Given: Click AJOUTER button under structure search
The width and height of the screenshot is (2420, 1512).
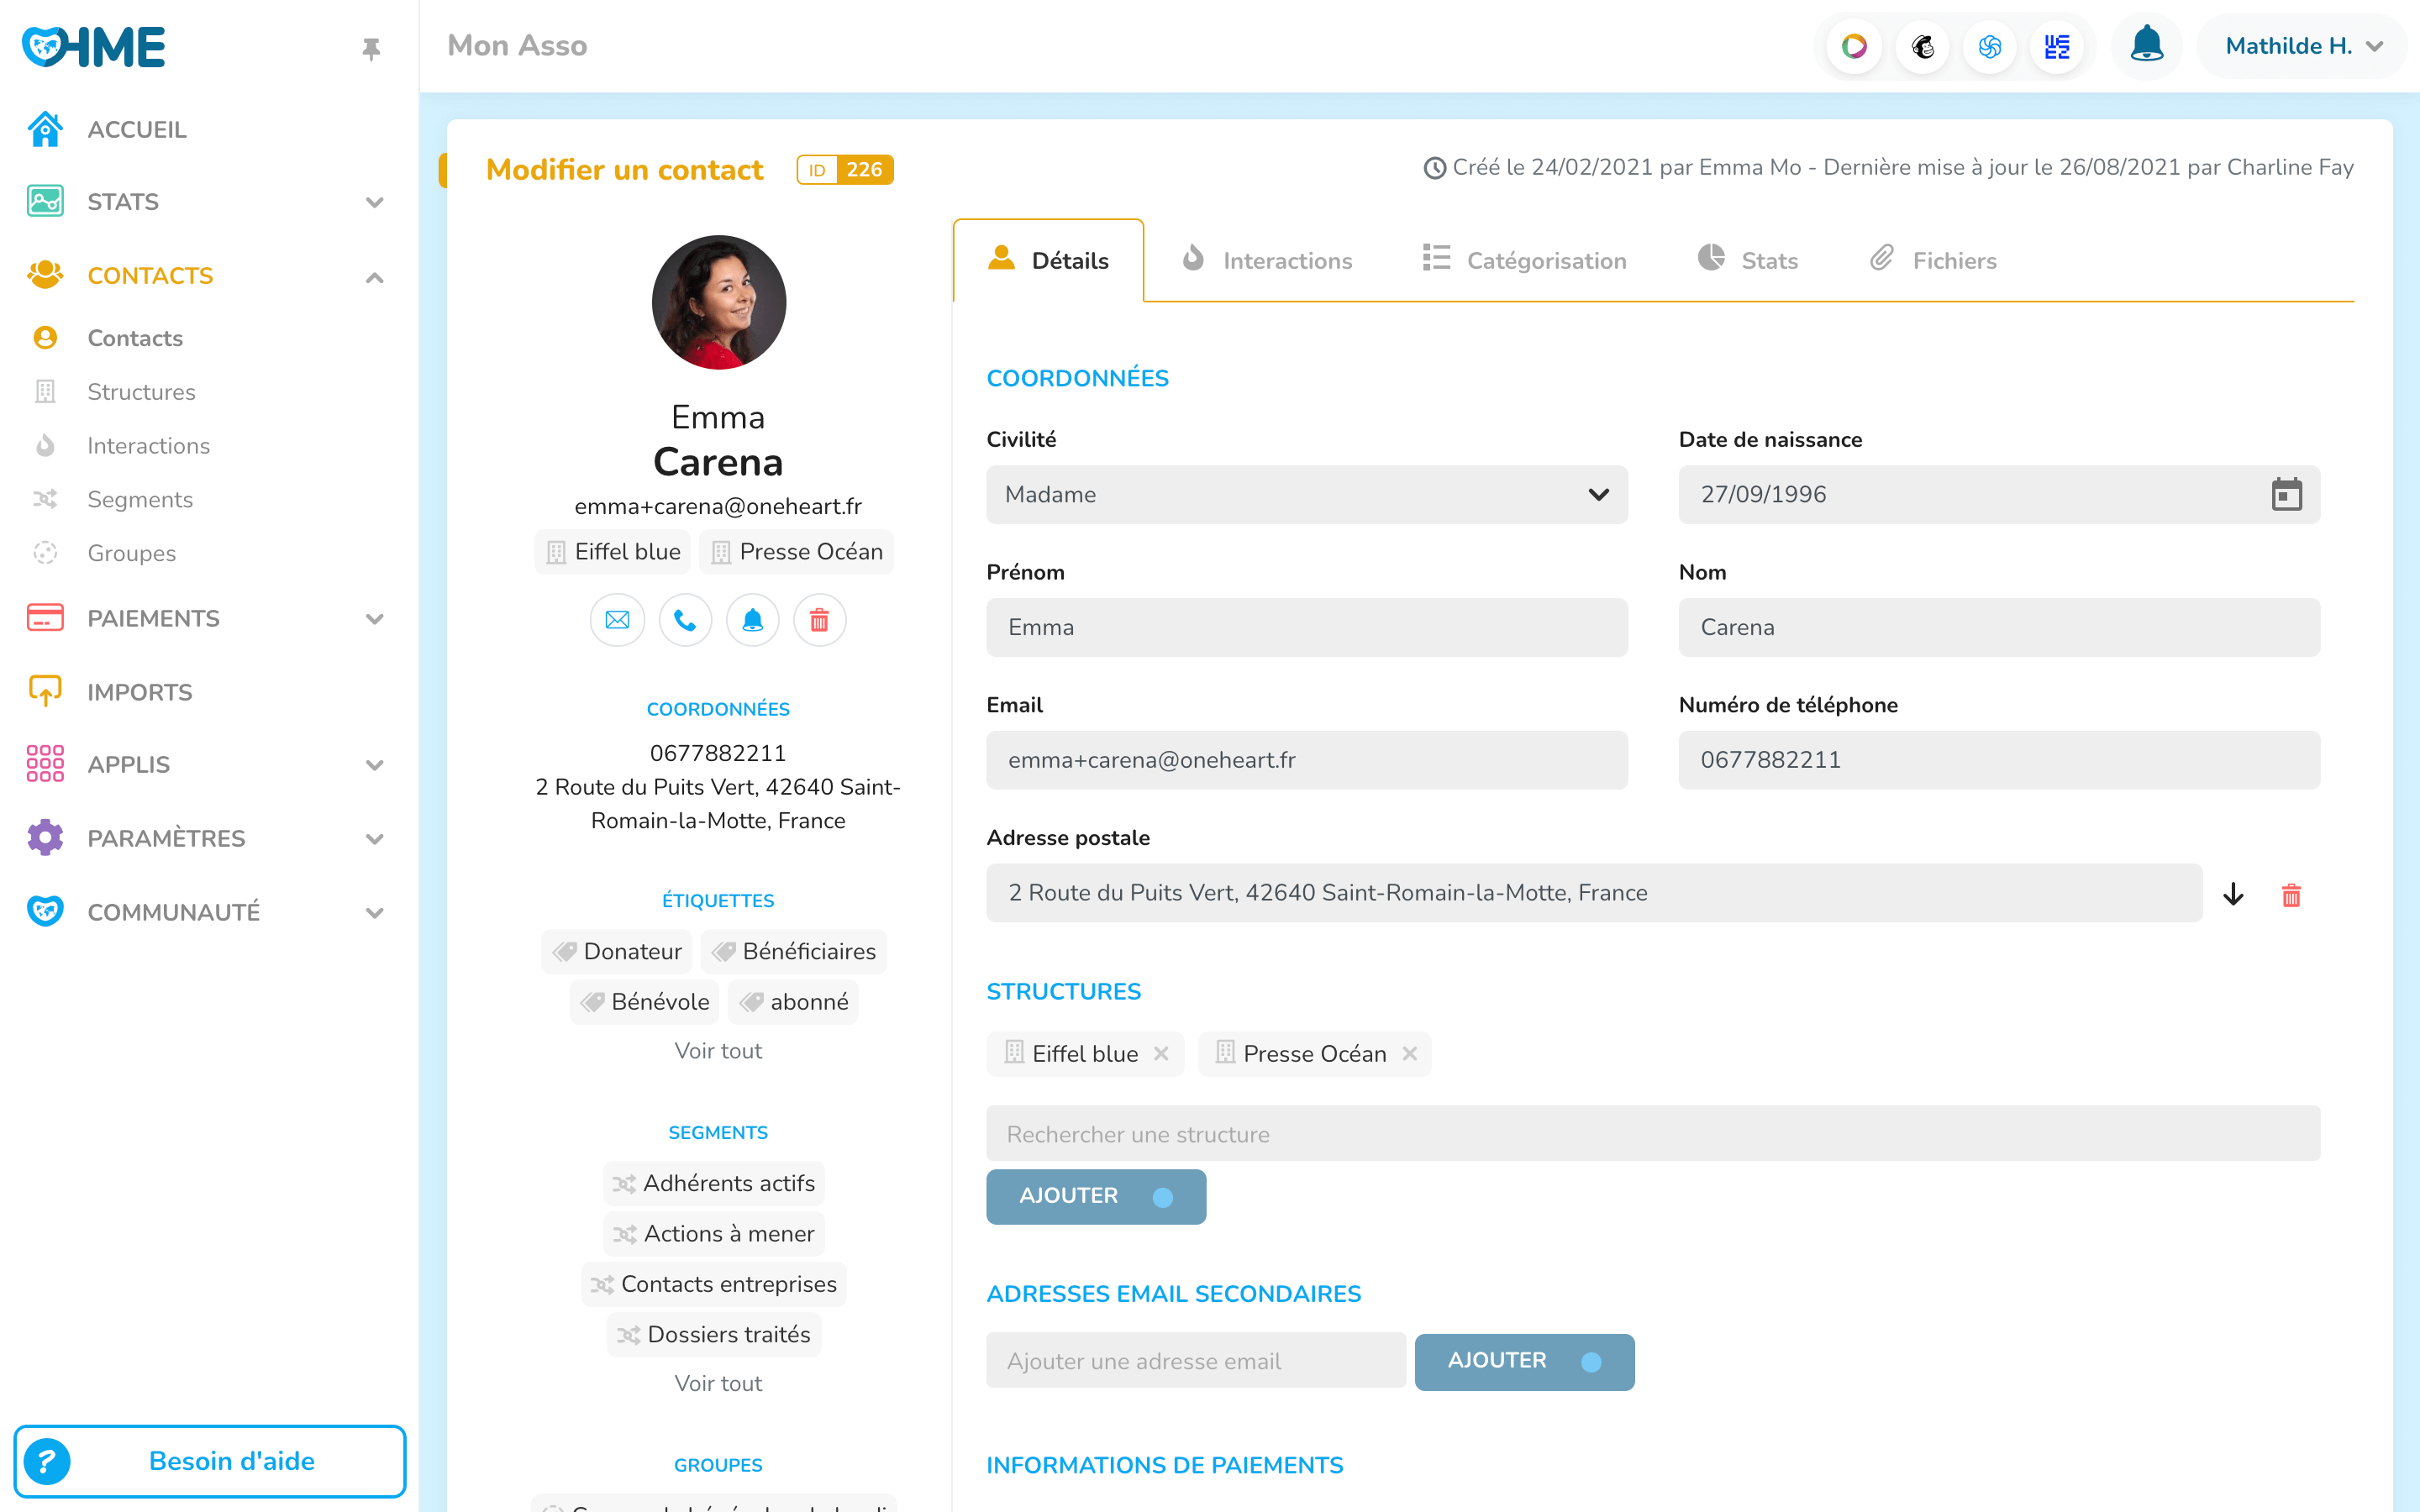Looking at the screenshot, I should point(1095,1196).
